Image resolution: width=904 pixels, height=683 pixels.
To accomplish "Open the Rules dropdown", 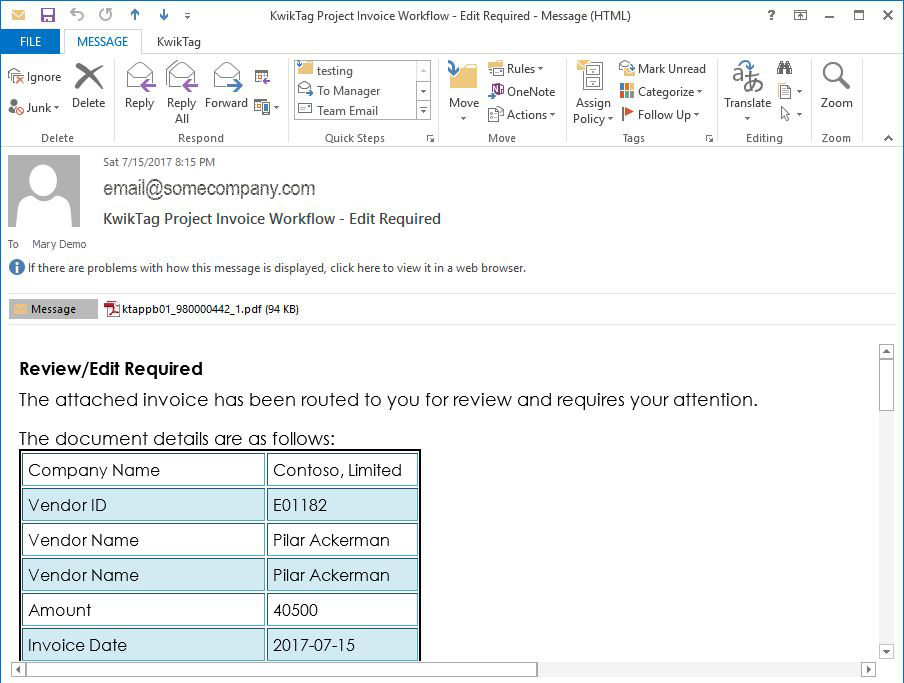I will 516,69.
